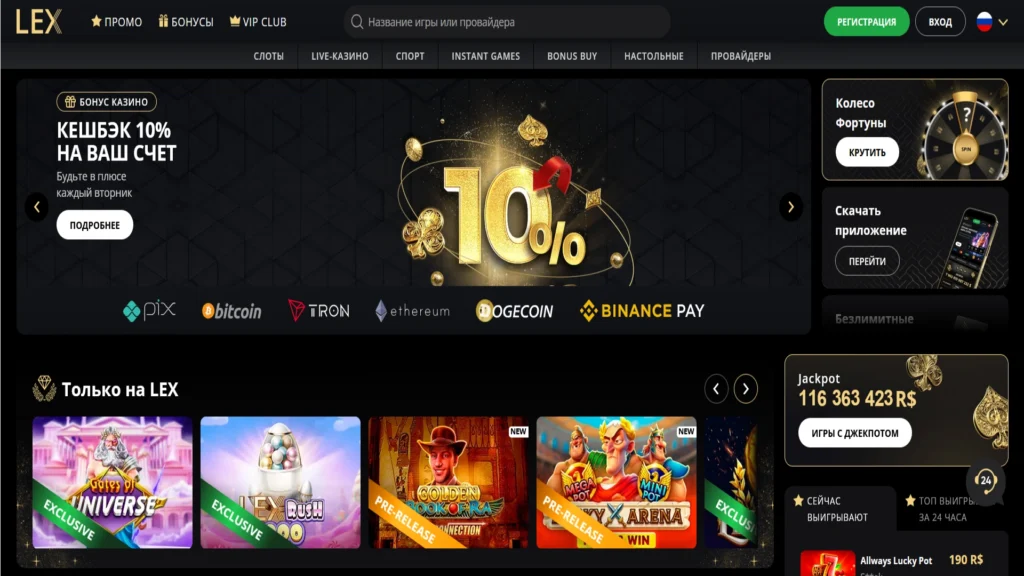The height and width of the screenshot is (576, 1024).
Task: Show next banner slide arrow
Action: tap(791, 207)
